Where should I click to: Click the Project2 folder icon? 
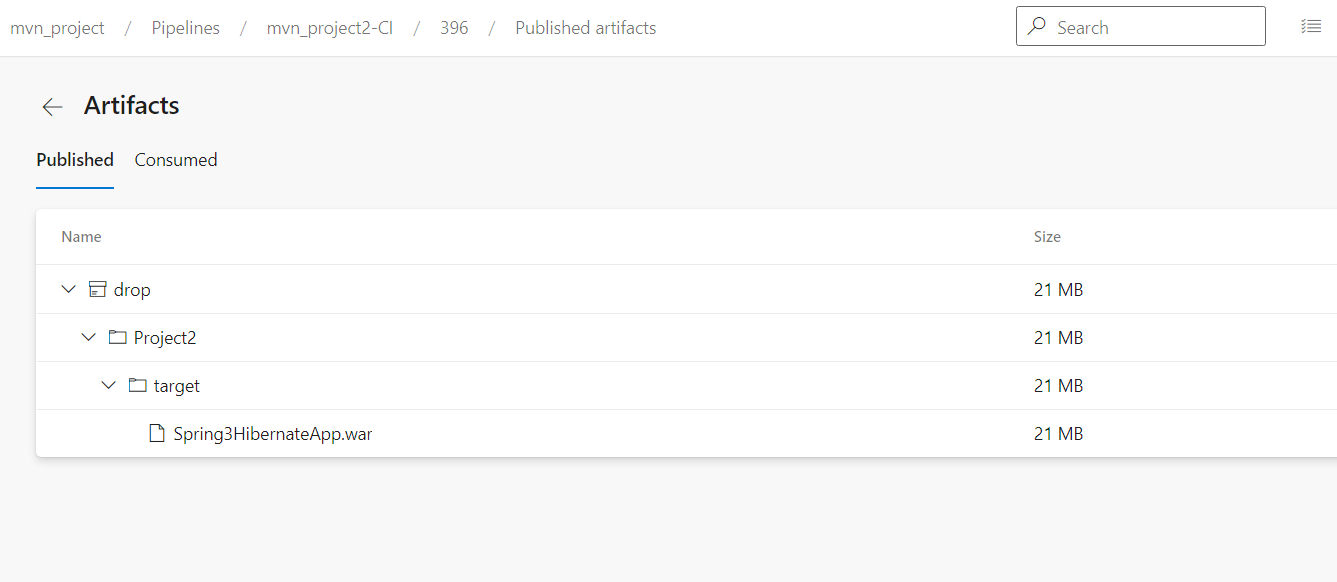pyautogui.click(x=117, y=338)
